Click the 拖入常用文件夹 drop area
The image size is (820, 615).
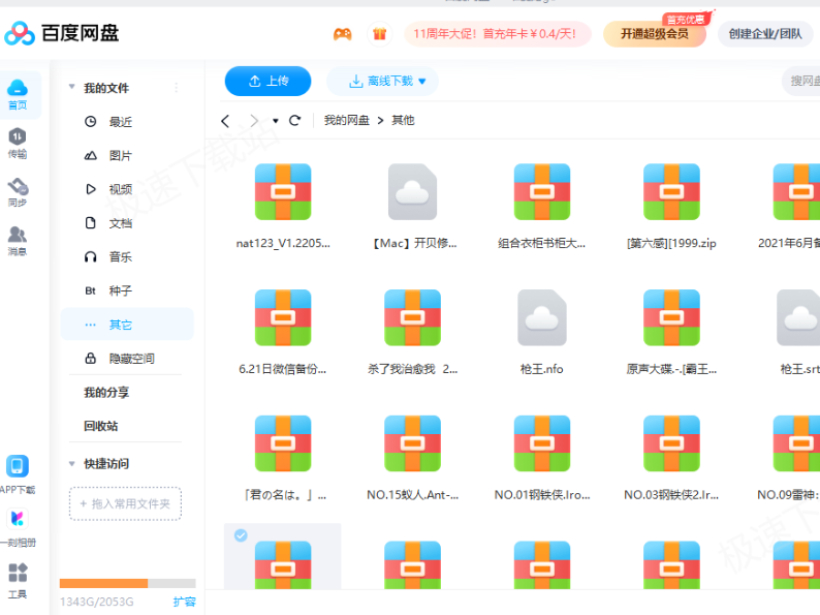click(126, 504)
